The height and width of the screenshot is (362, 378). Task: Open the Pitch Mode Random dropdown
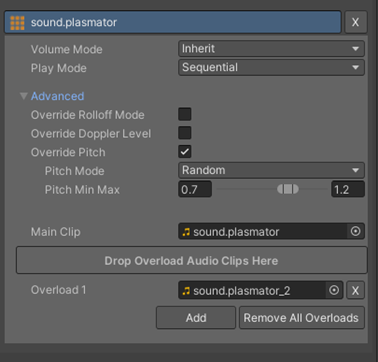click(271, 170)
